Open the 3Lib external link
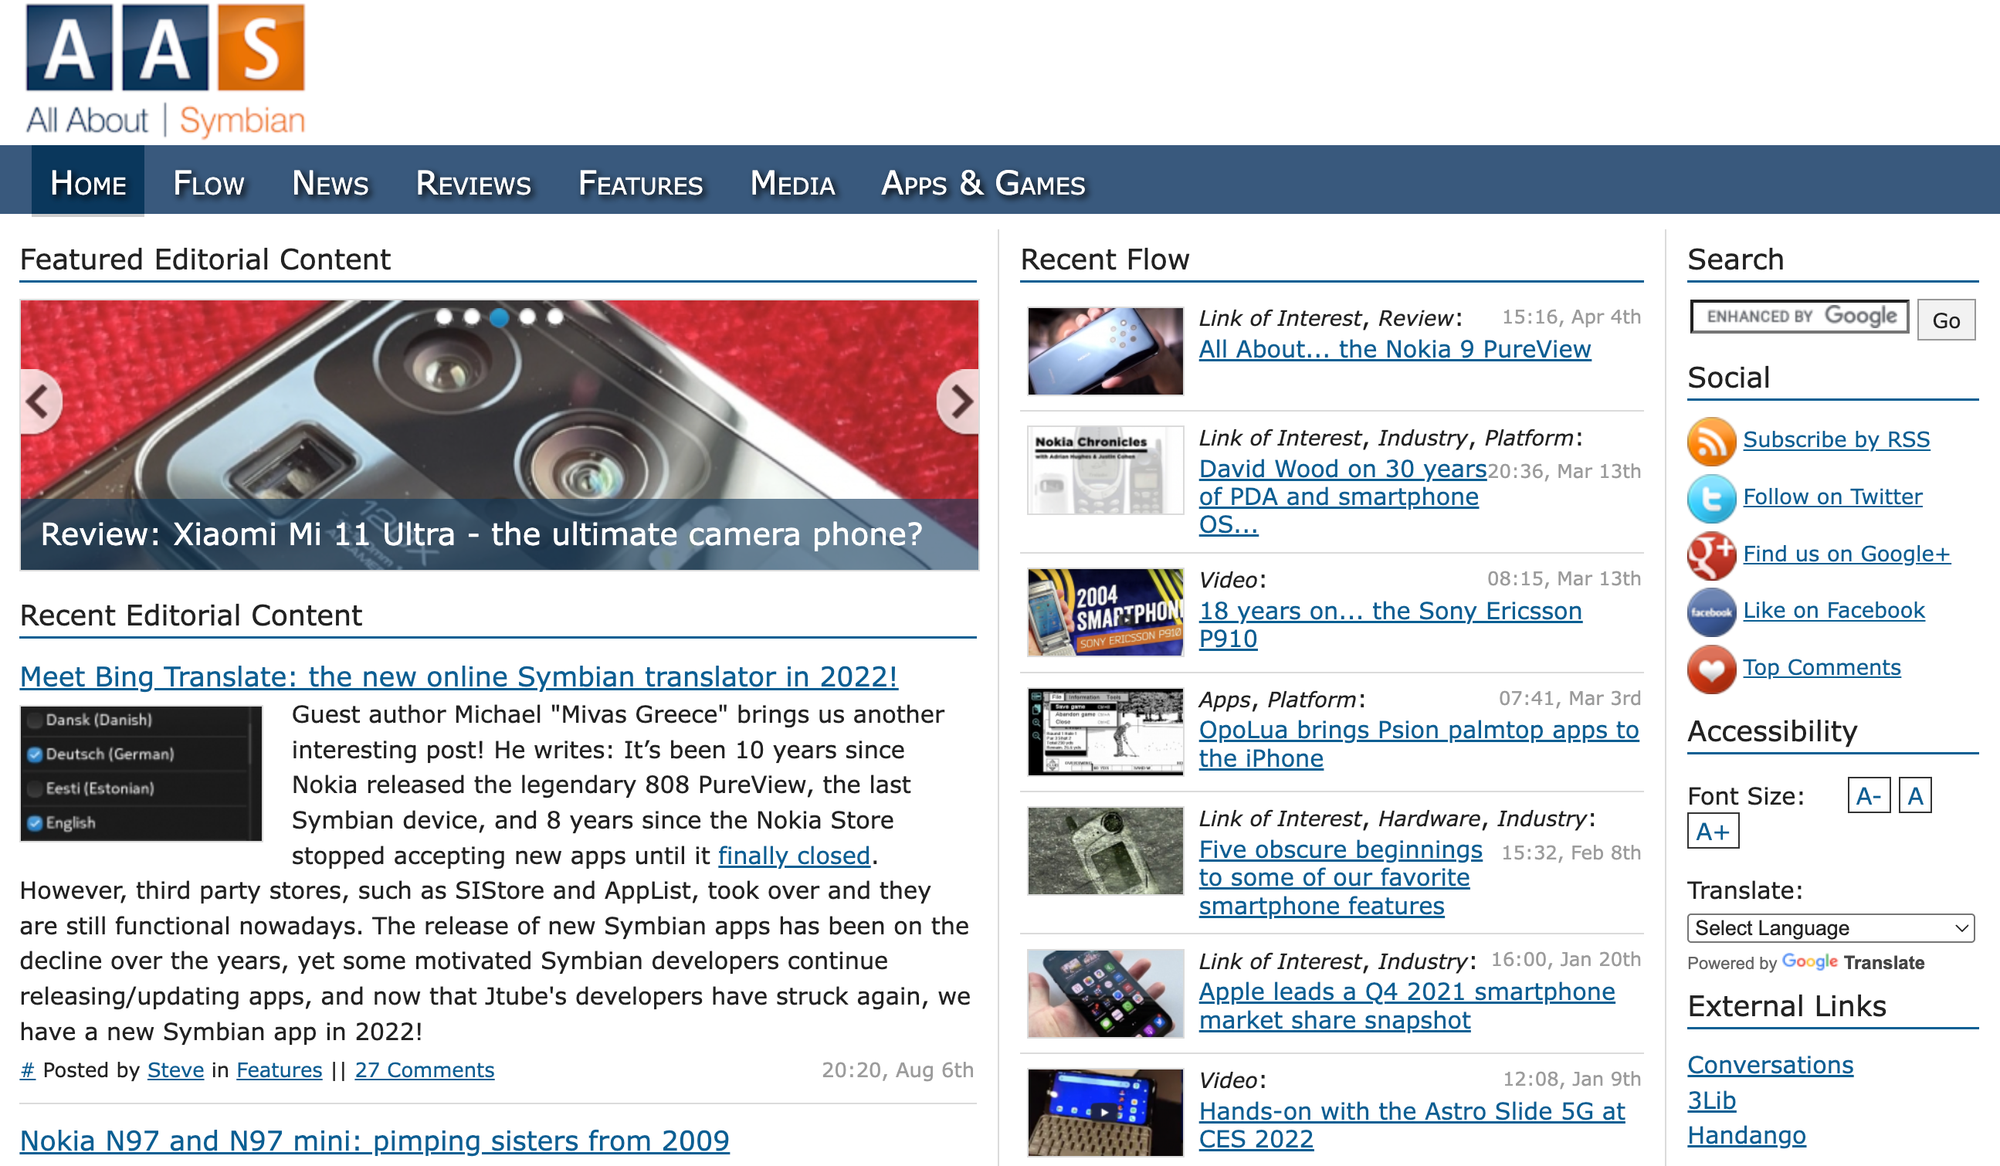Viewport: 2000px width, 1166px height. 1711,1101
